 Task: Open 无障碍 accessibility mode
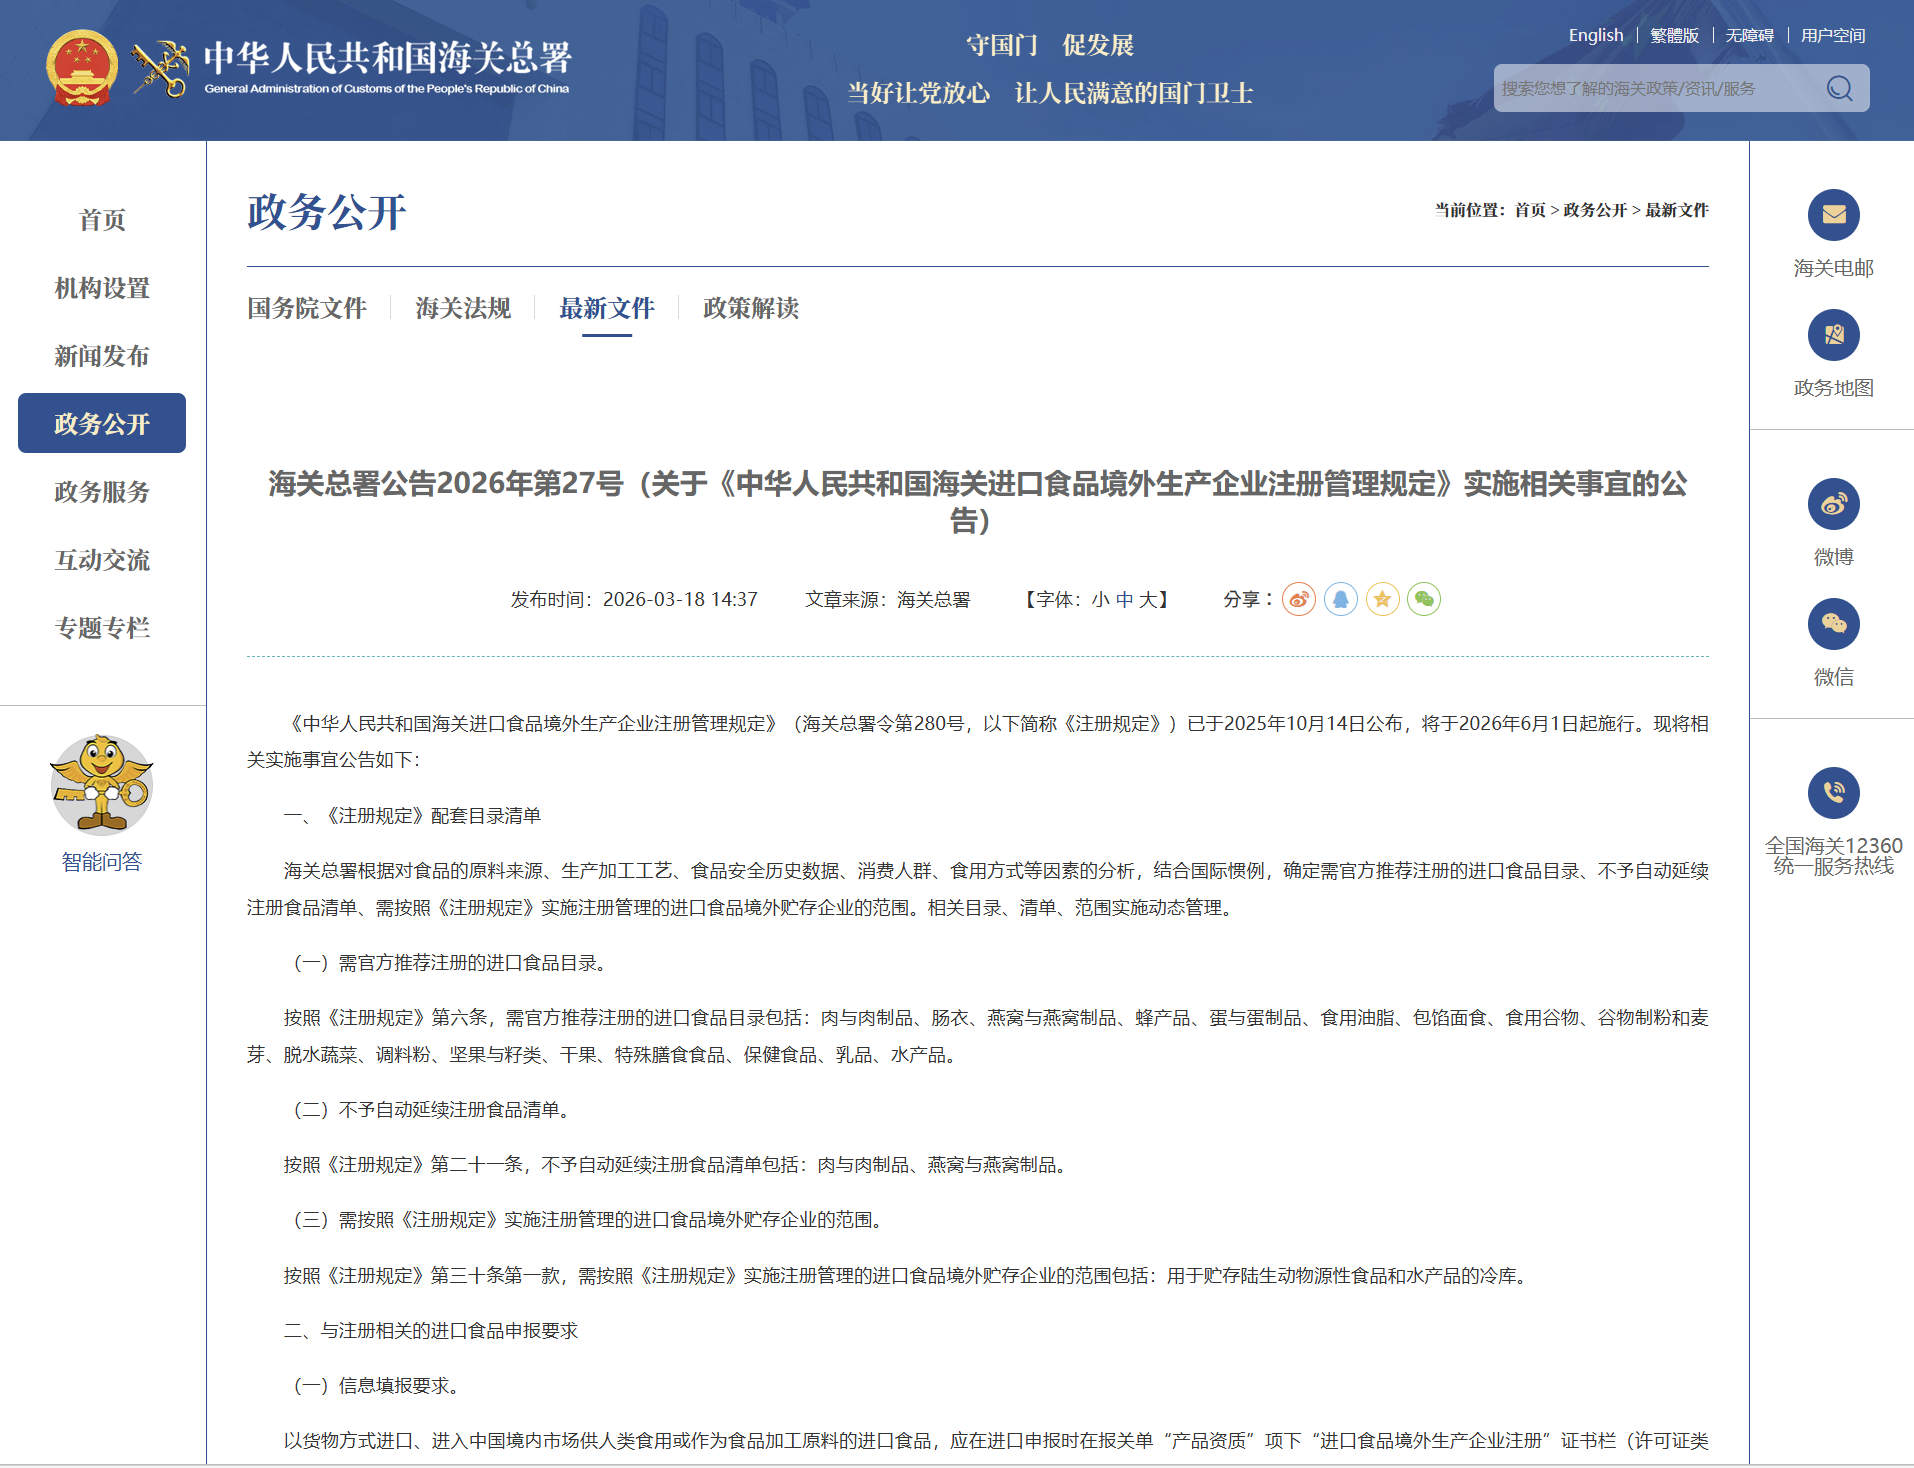coord(1750,36)
